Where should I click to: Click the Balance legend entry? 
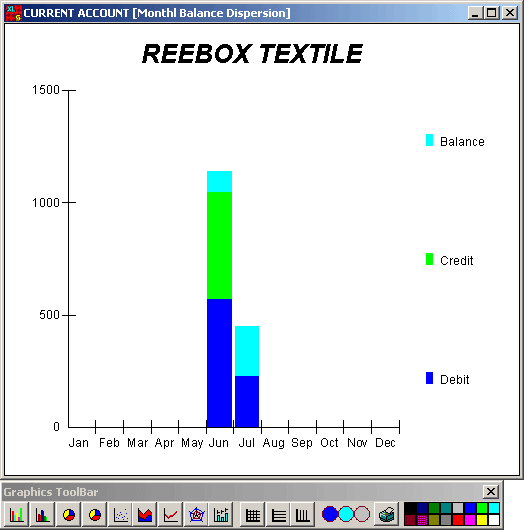[x=455, y=141]
